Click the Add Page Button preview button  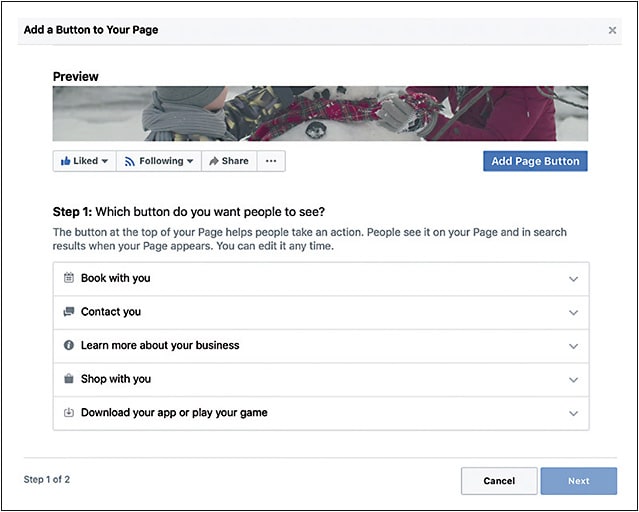535,161
